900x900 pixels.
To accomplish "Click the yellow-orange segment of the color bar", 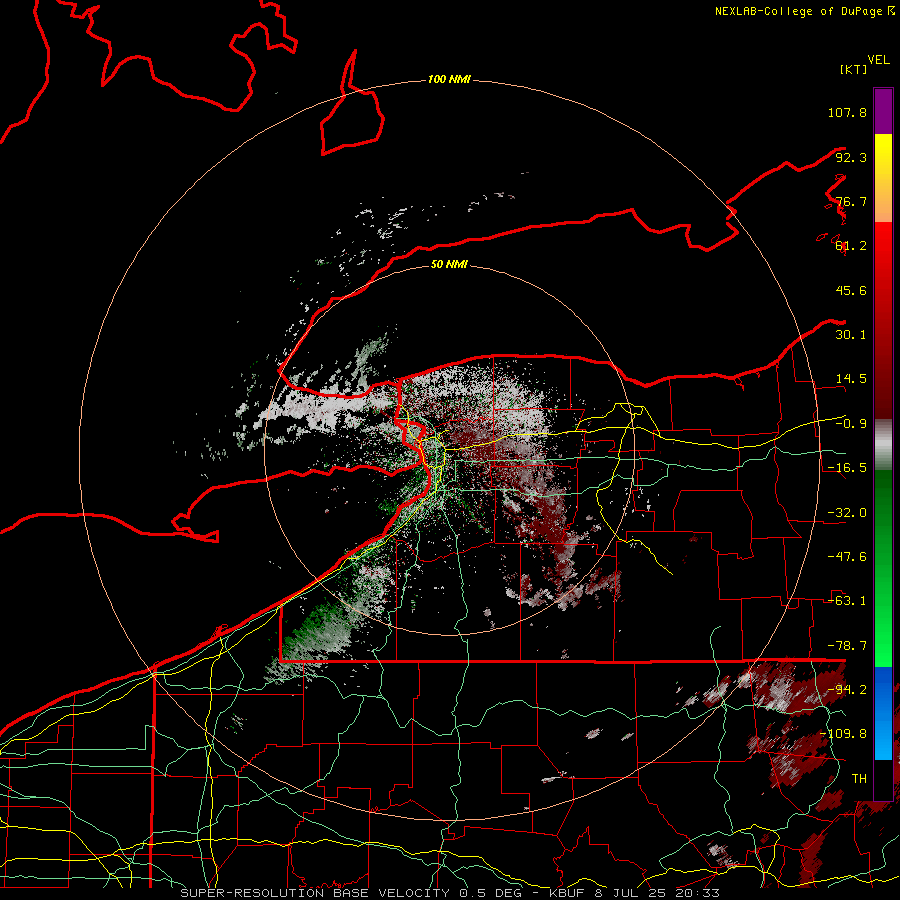I will pos(883,178).
